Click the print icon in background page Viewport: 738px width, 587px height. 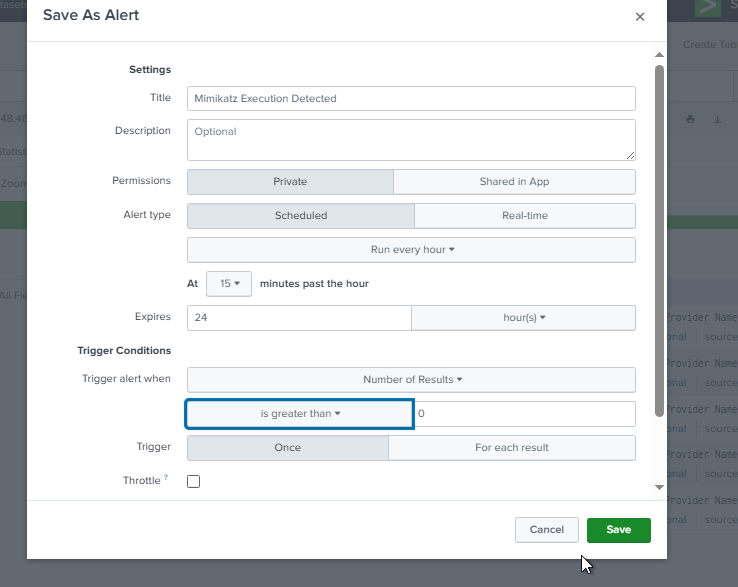click(x=690, y=119)
